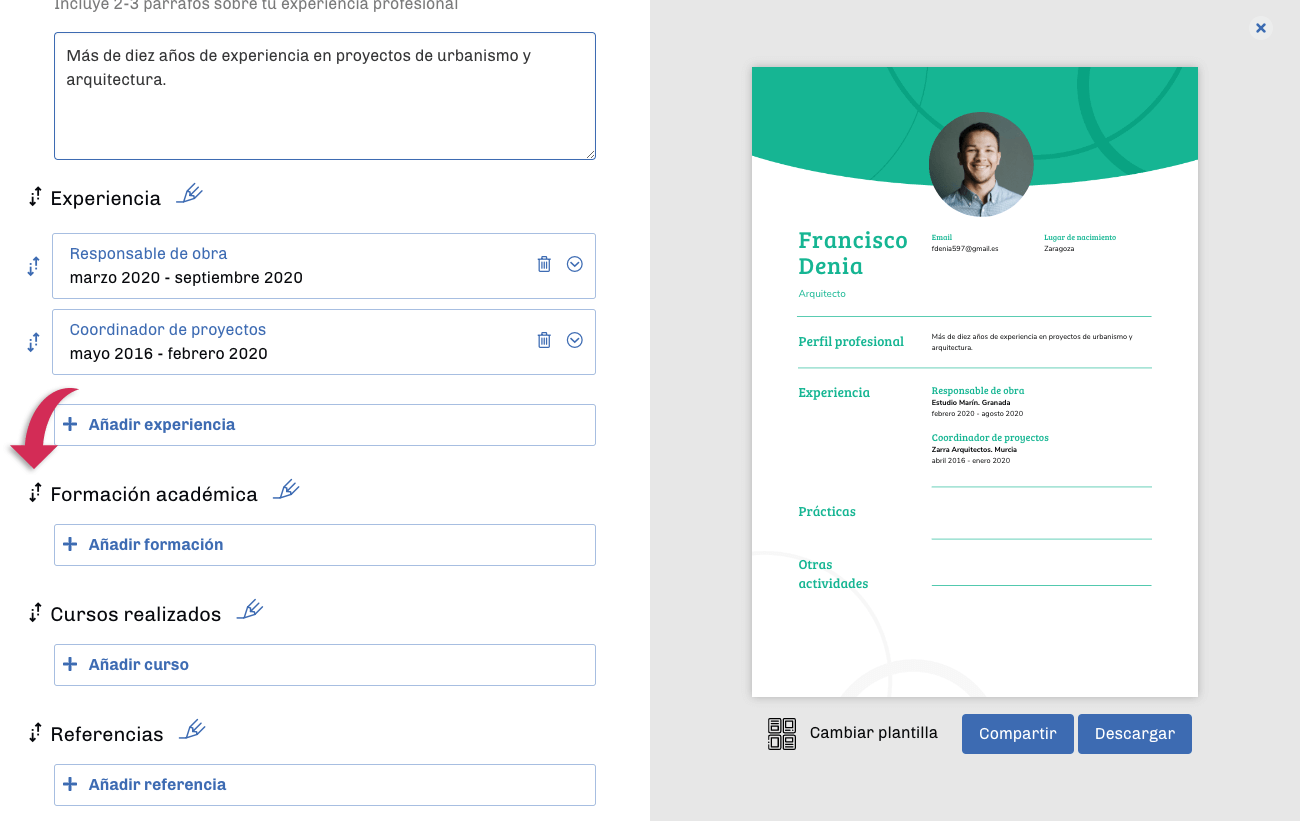Image resolution: width=1300 pixels, height=821 pixels.
Task: Add a new referencia
Action: click(x=325, y=785)
